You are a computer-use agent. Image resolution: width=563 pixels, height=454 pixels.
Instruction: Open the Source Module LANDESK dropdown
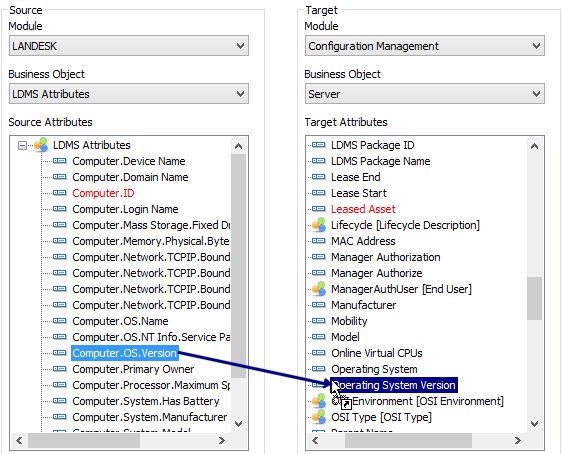pyautogui.click(x=129, y=46)
